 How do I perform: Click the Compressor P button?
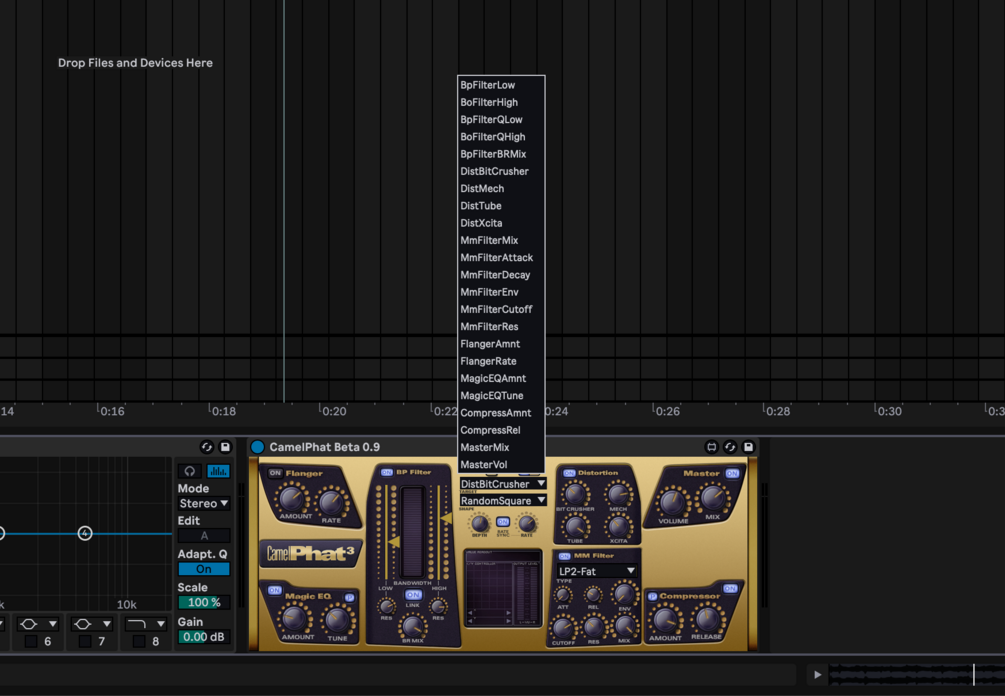tap(652, 597)
